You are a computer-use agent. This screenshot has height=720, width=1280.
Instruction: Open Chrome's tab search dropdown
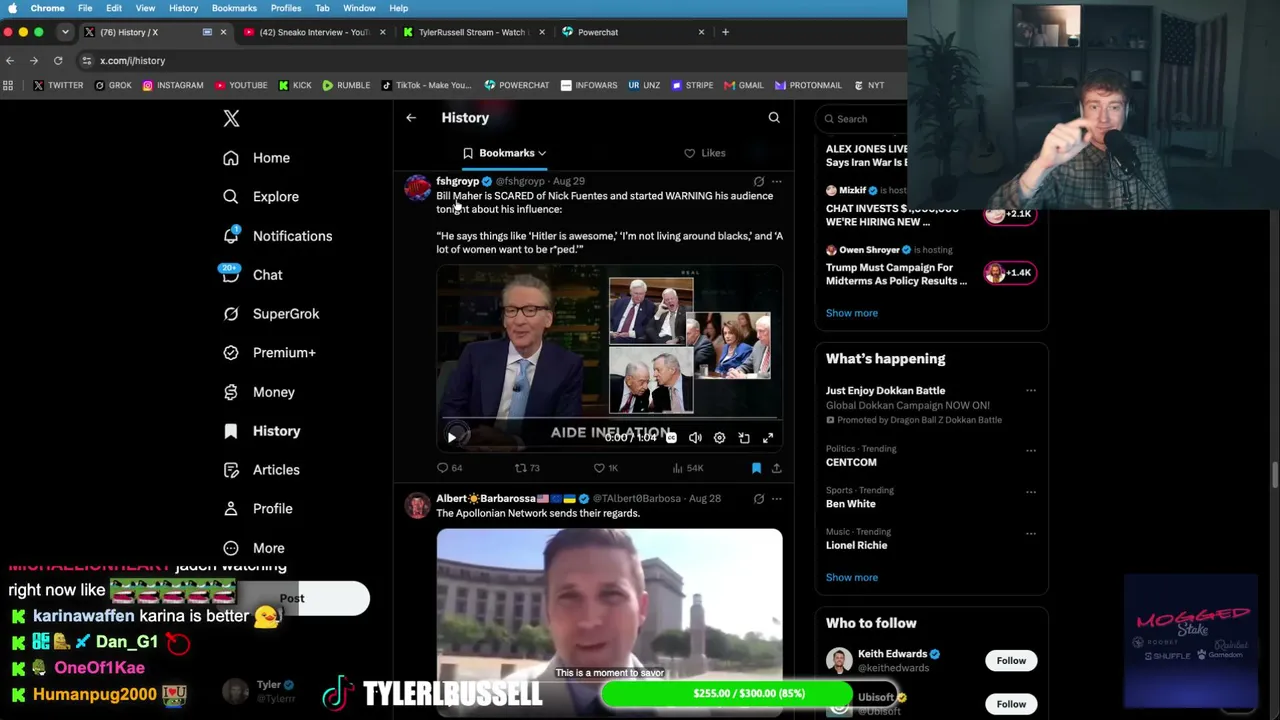(x=65, y=32)
